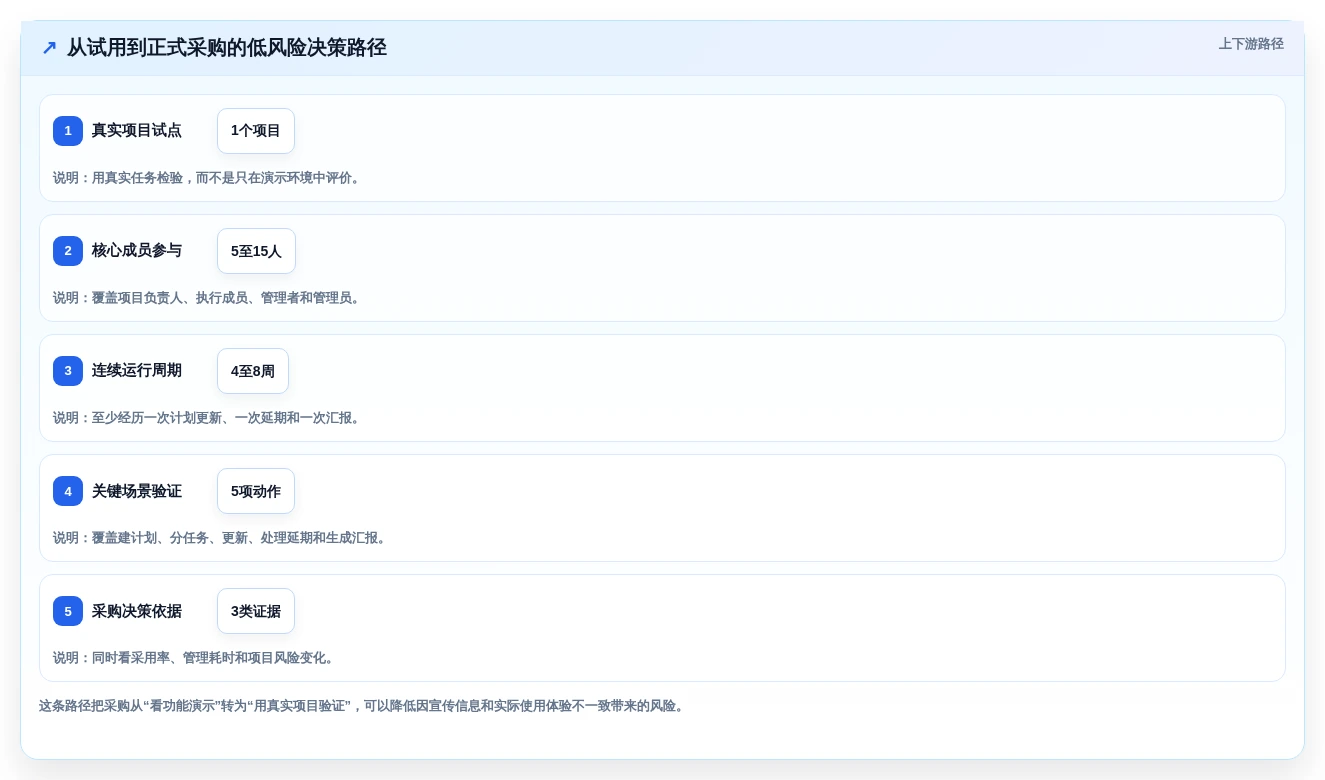1325x780 pixels.
Task: Click the 4至8周 pill
Action: (x=253, y=371)
